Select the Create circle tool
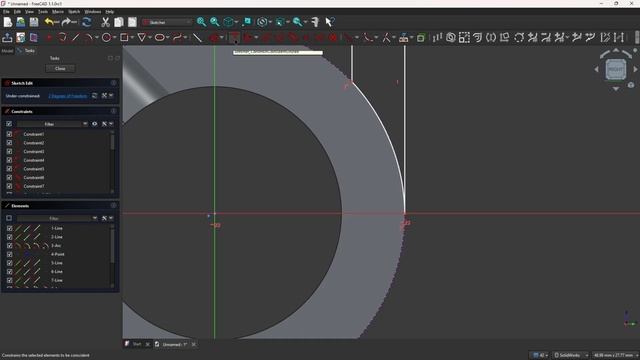Screen dimensions: 640x360 pos(106,38)
